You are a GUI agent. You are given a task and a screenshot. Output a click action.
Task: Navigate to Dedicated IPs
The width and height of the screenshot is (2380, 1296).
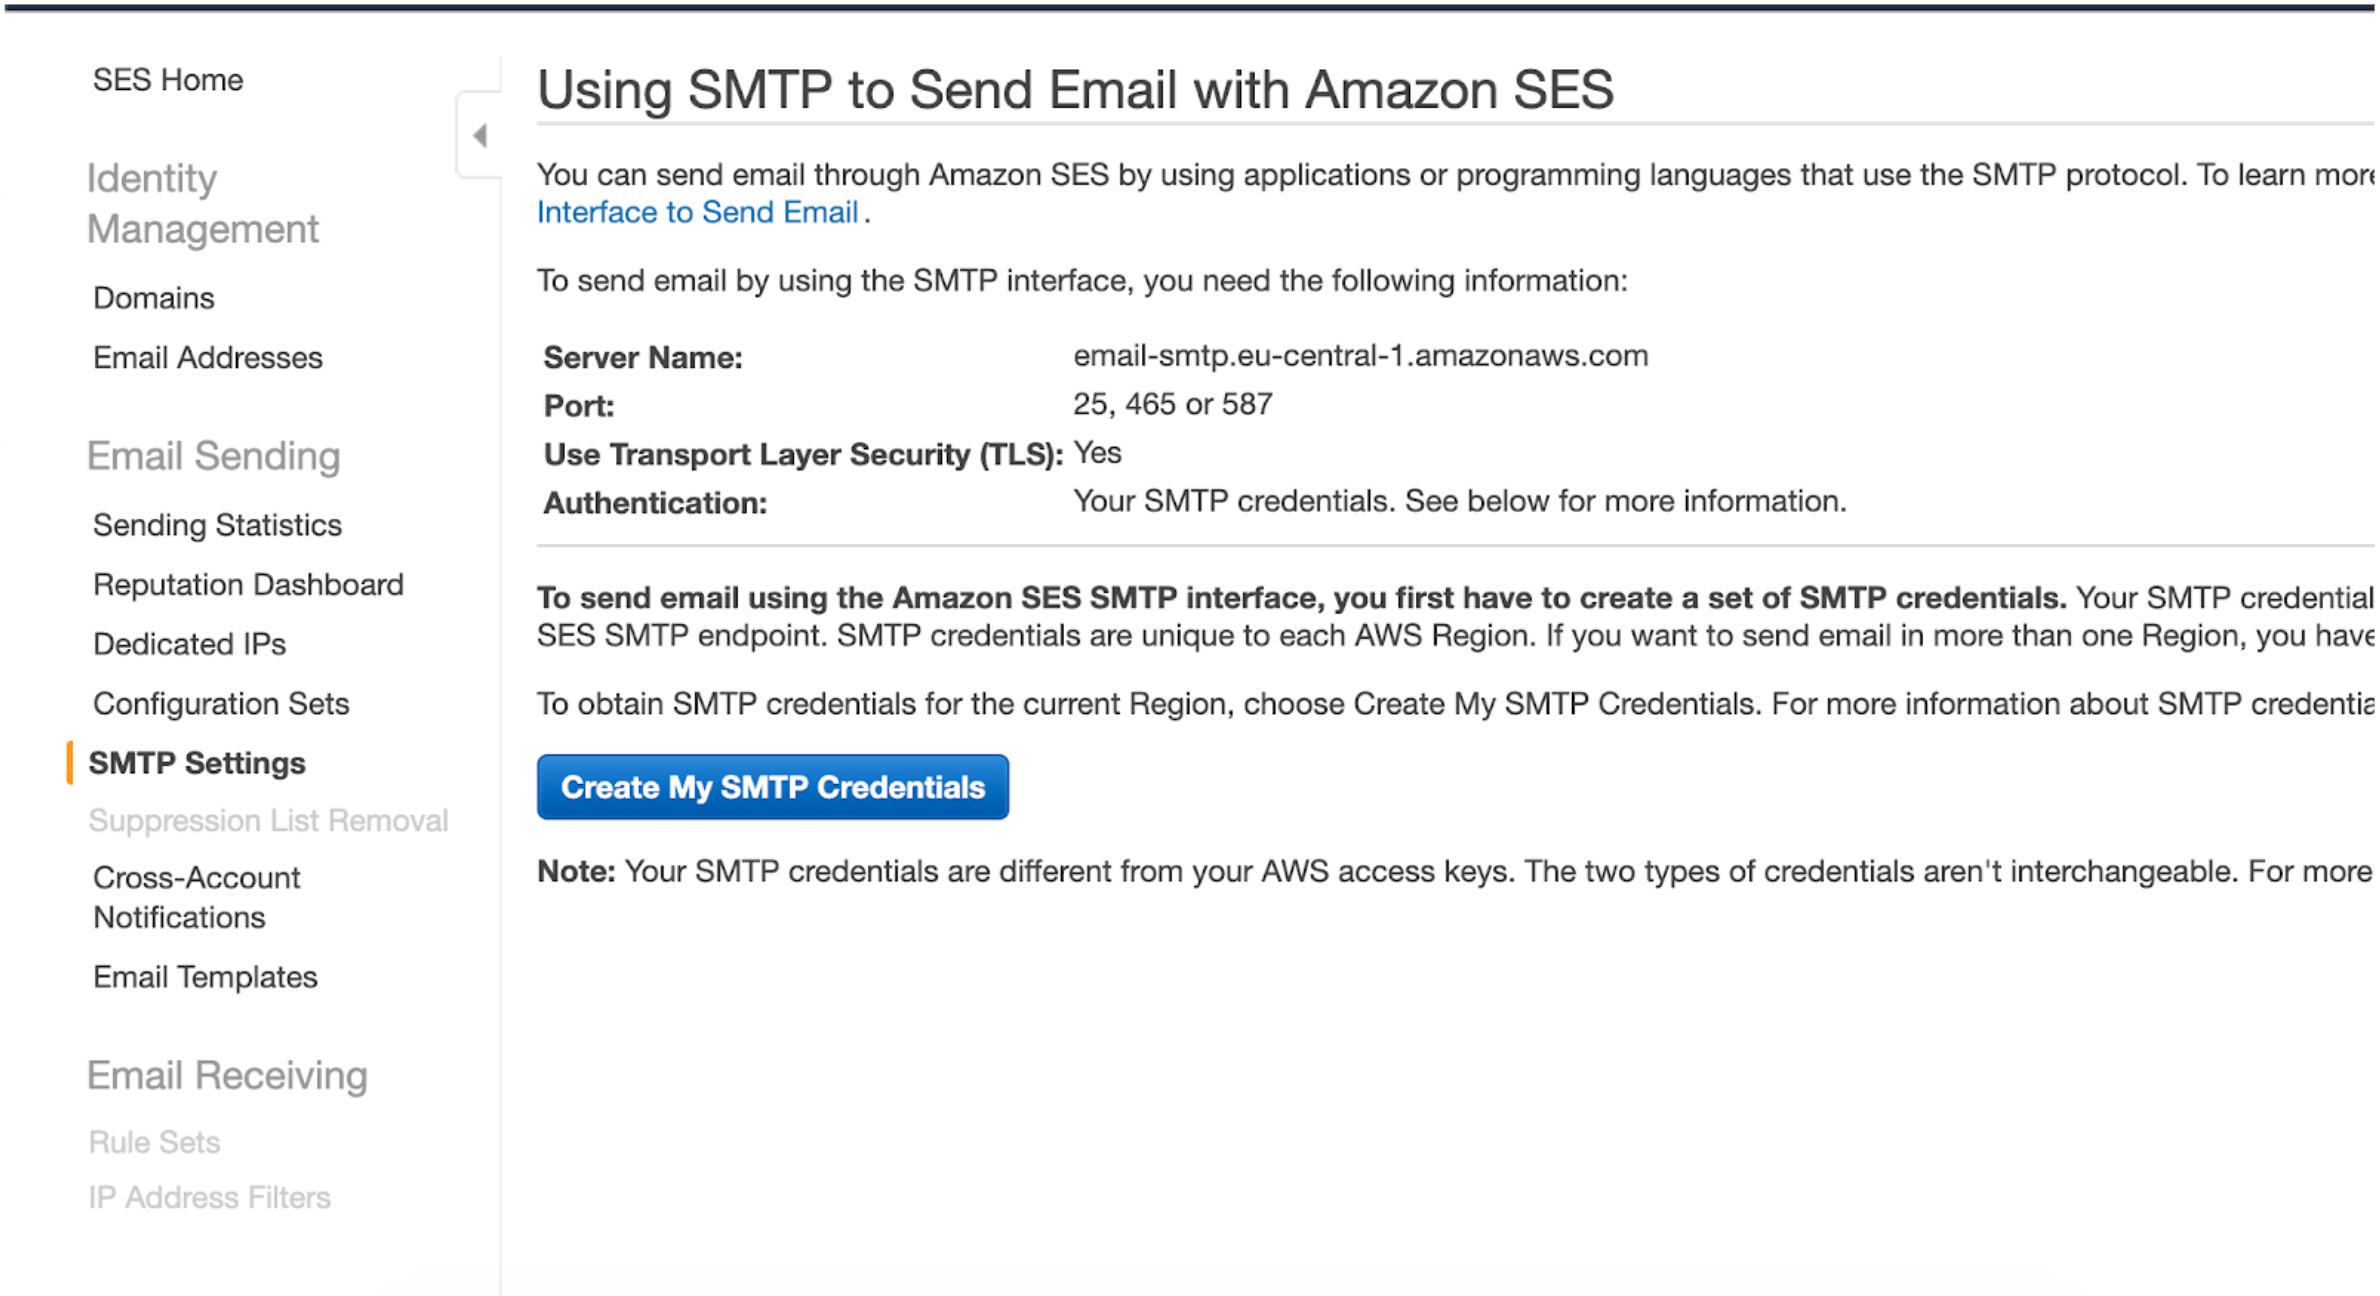click(189, 644)
